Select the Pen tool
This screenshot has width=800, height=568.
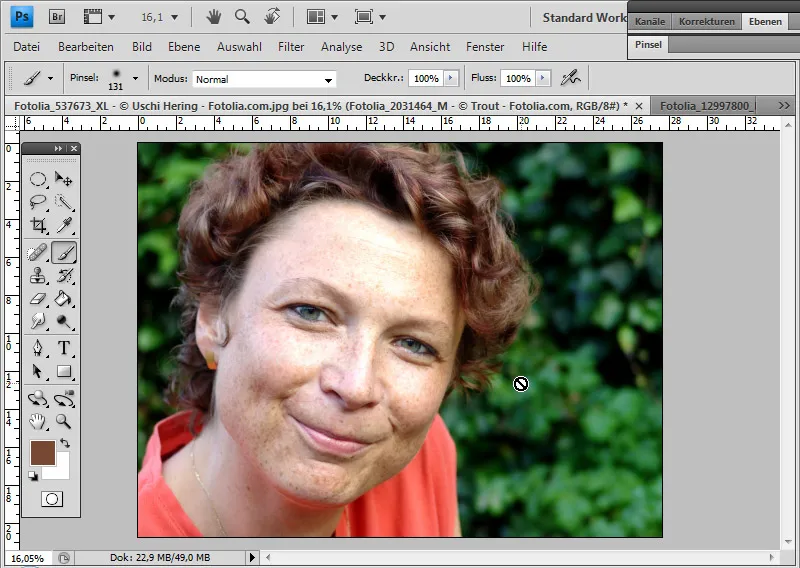coord(38,348)
